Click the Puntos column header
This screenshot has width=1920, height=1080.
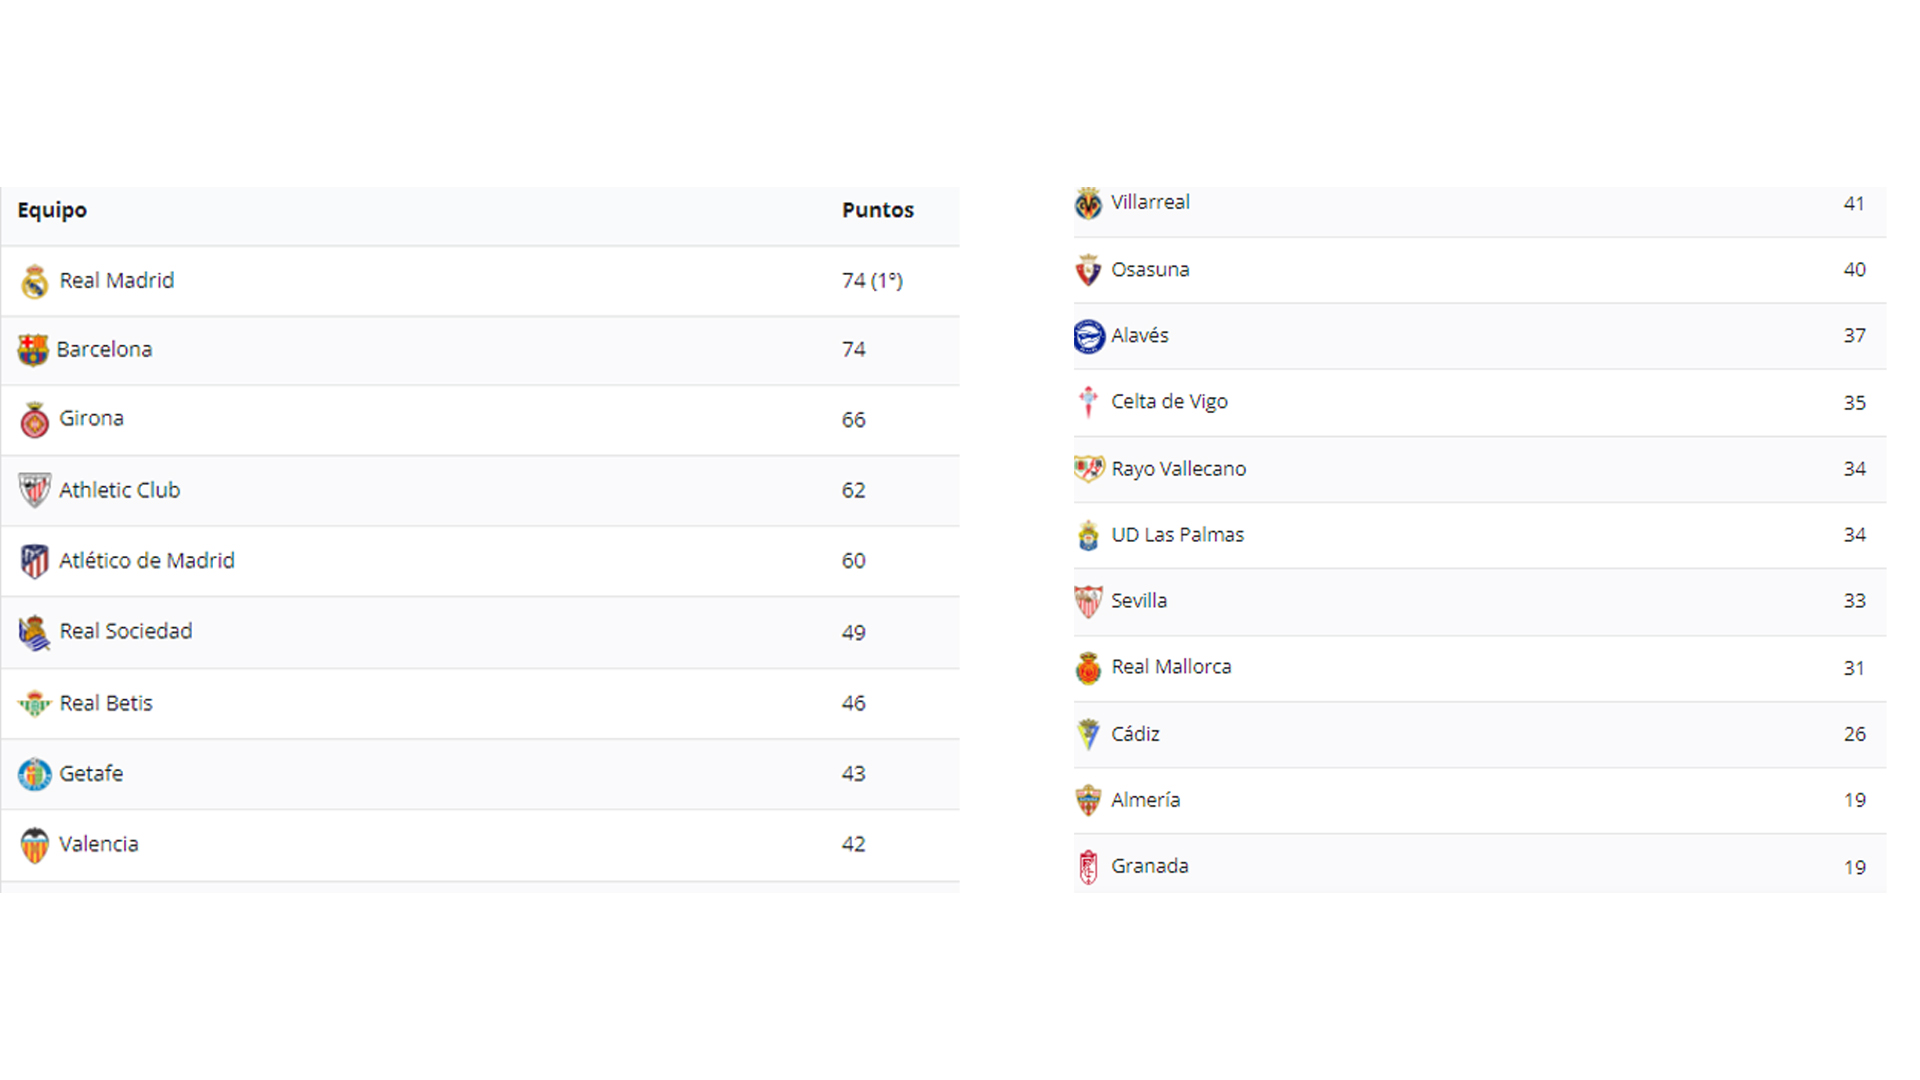[x=878, y=210]
